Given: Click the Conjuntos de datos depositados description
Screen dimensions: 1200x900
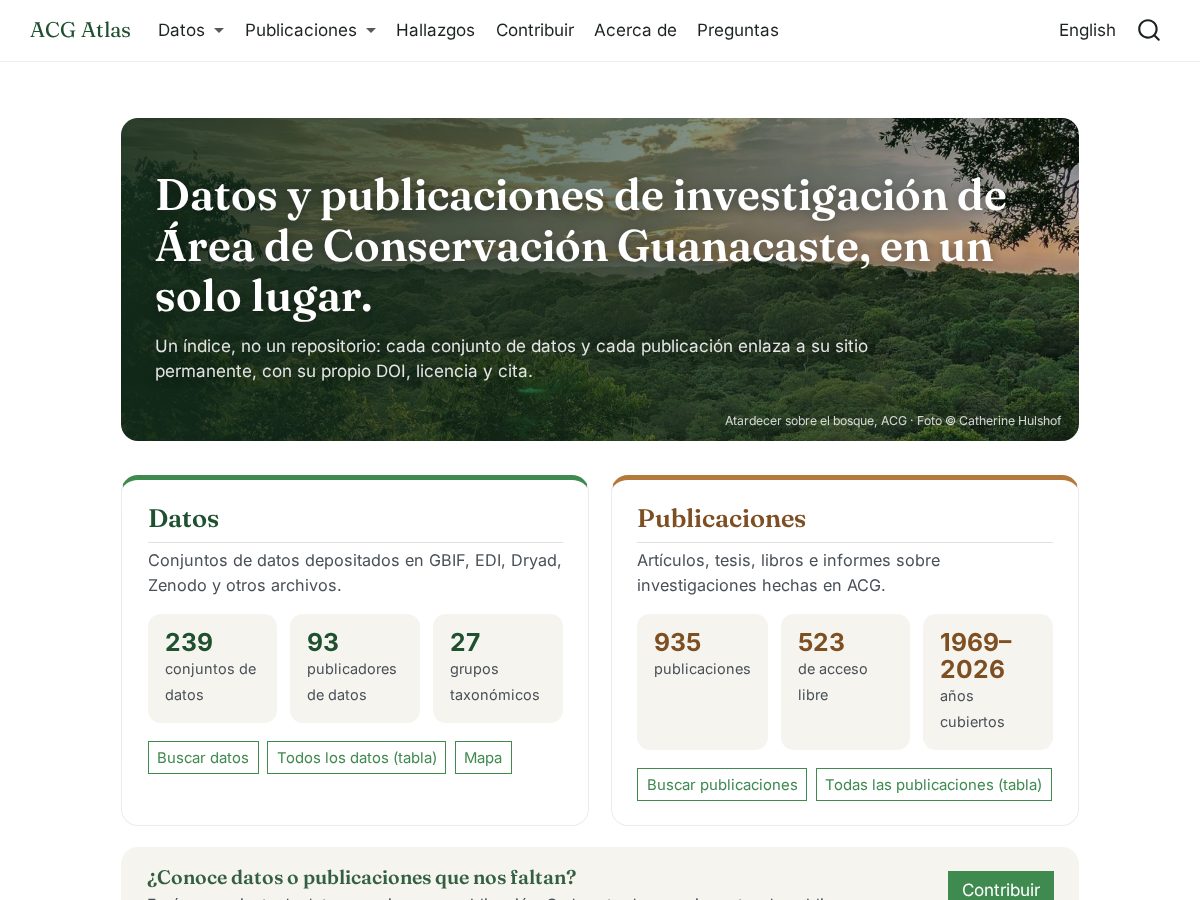Looking at the screenshot, I should click(355, 573).
